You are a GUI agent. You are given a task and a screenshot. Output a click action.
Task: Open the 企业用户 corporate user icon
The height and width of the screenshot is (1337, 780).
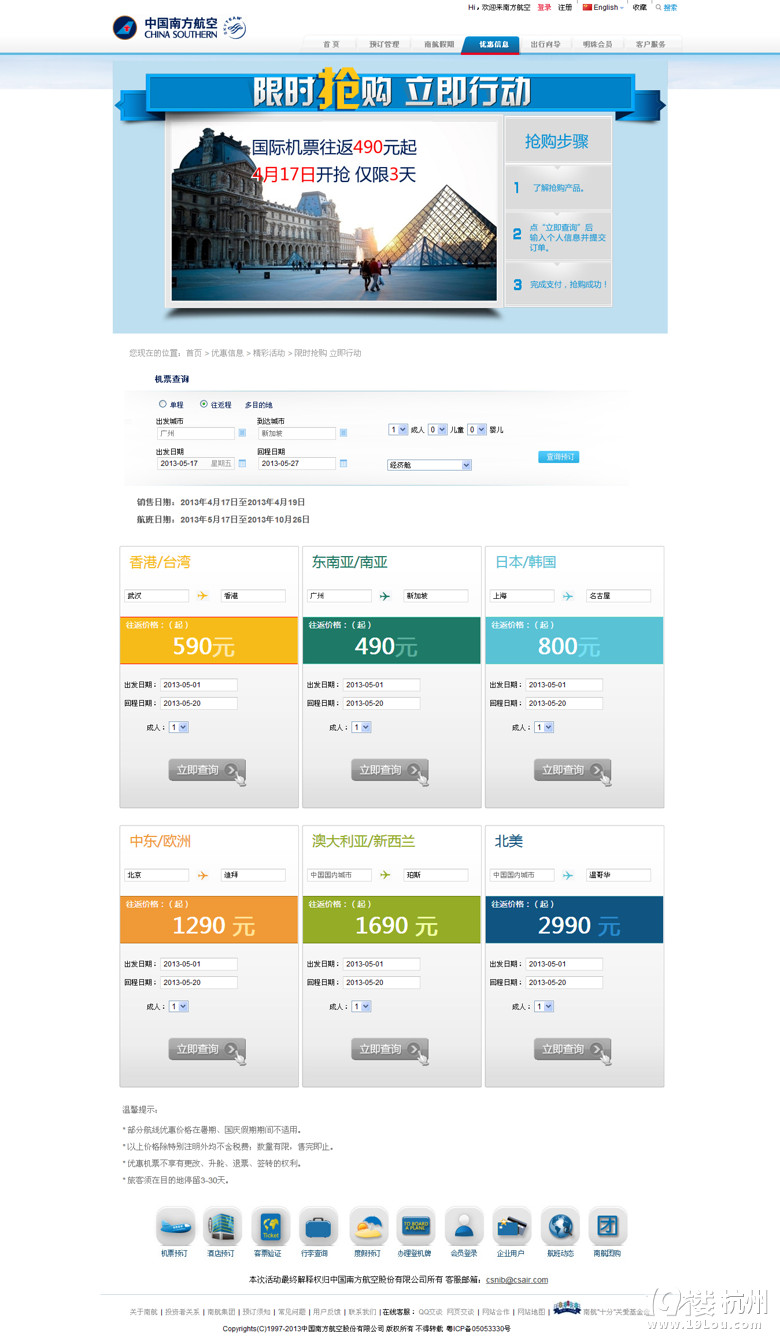point(511,1226)
